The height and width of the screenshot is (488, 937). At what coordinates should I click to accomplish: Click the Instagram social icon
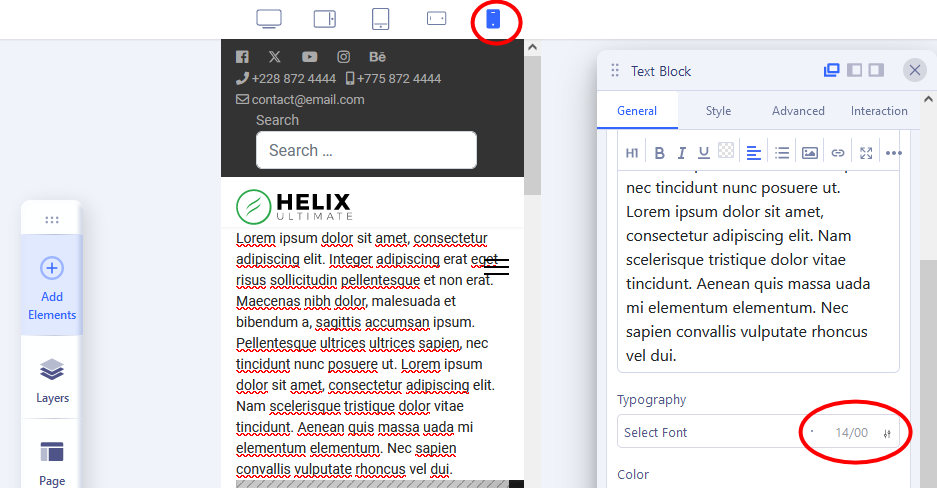click(344, 57)
